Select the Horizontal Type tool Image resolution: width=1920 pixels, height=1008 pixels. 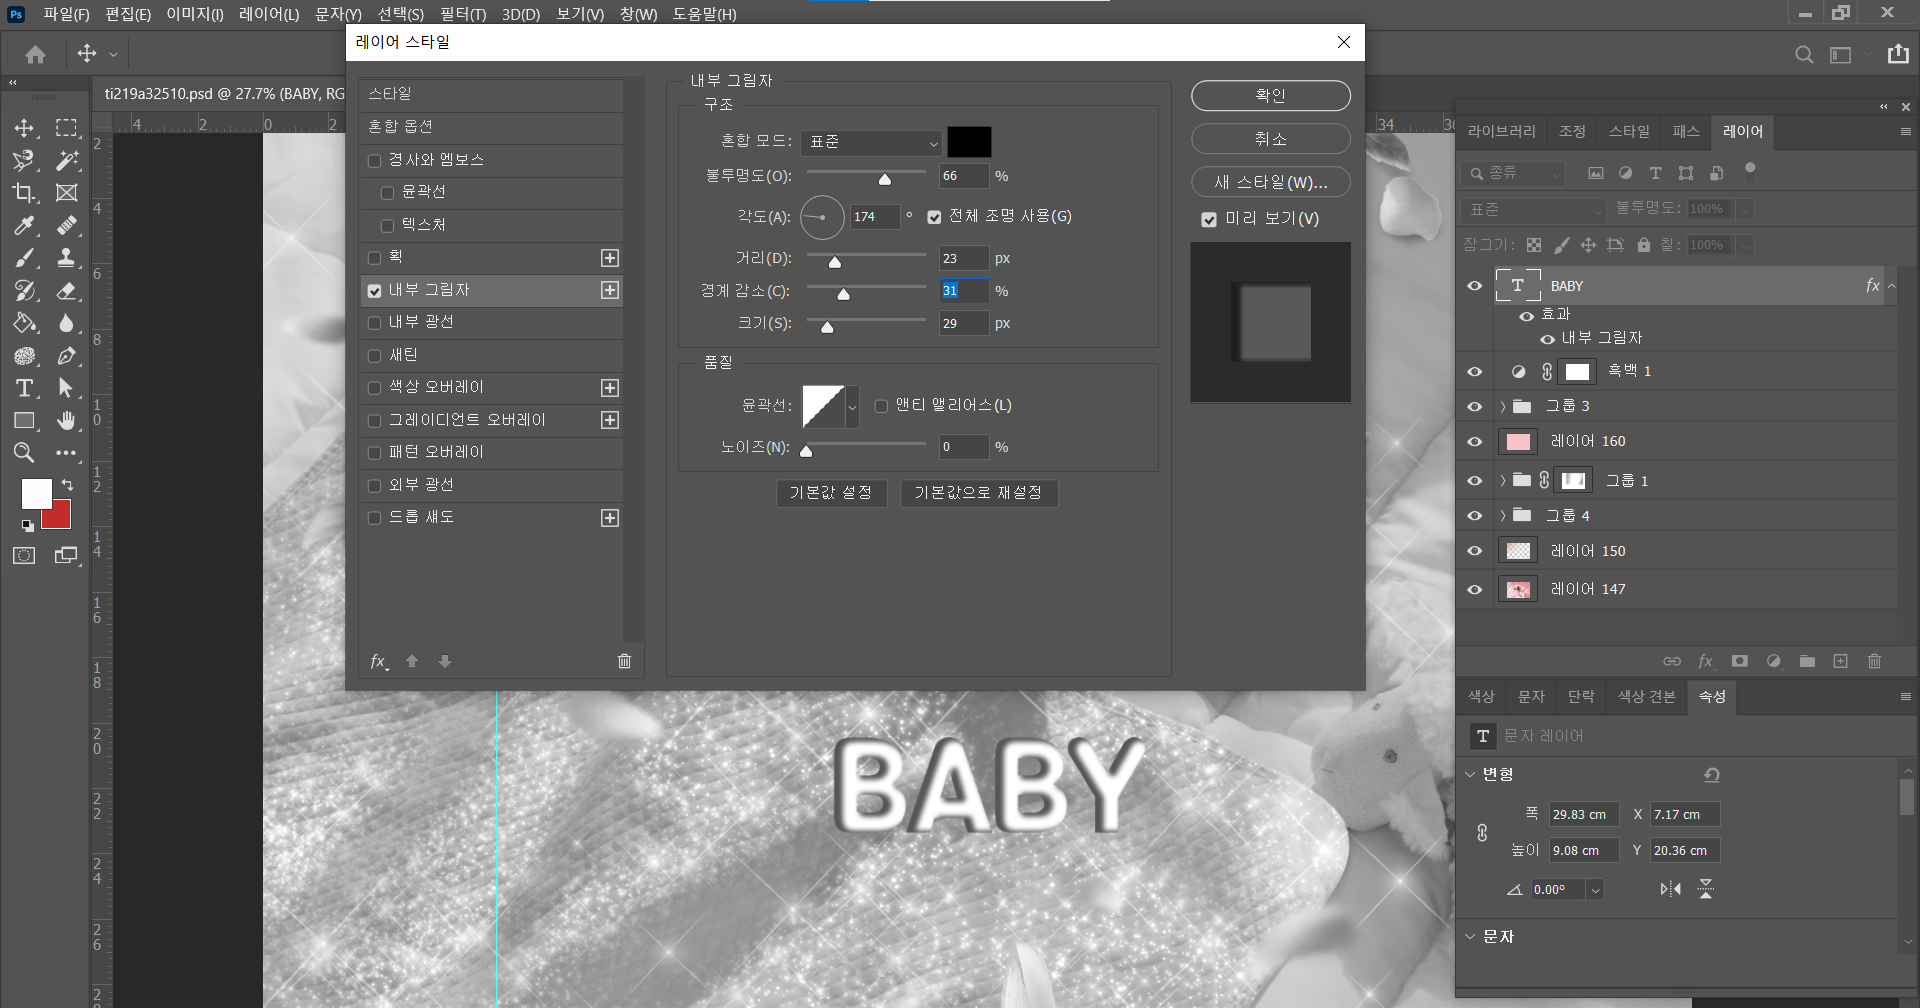24,388
